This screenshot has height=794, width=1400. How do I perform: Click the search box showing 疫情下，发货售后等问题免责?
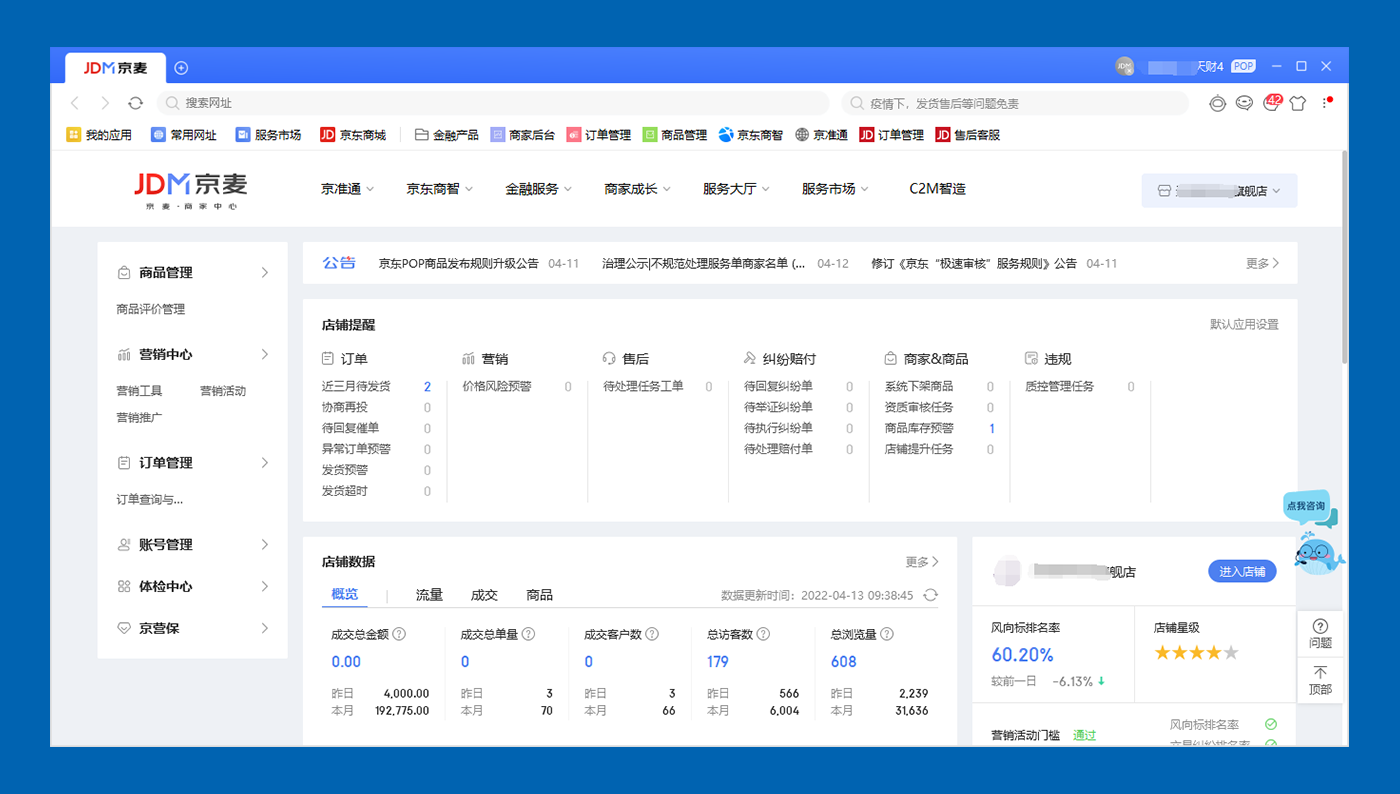tap(1015, 103)
